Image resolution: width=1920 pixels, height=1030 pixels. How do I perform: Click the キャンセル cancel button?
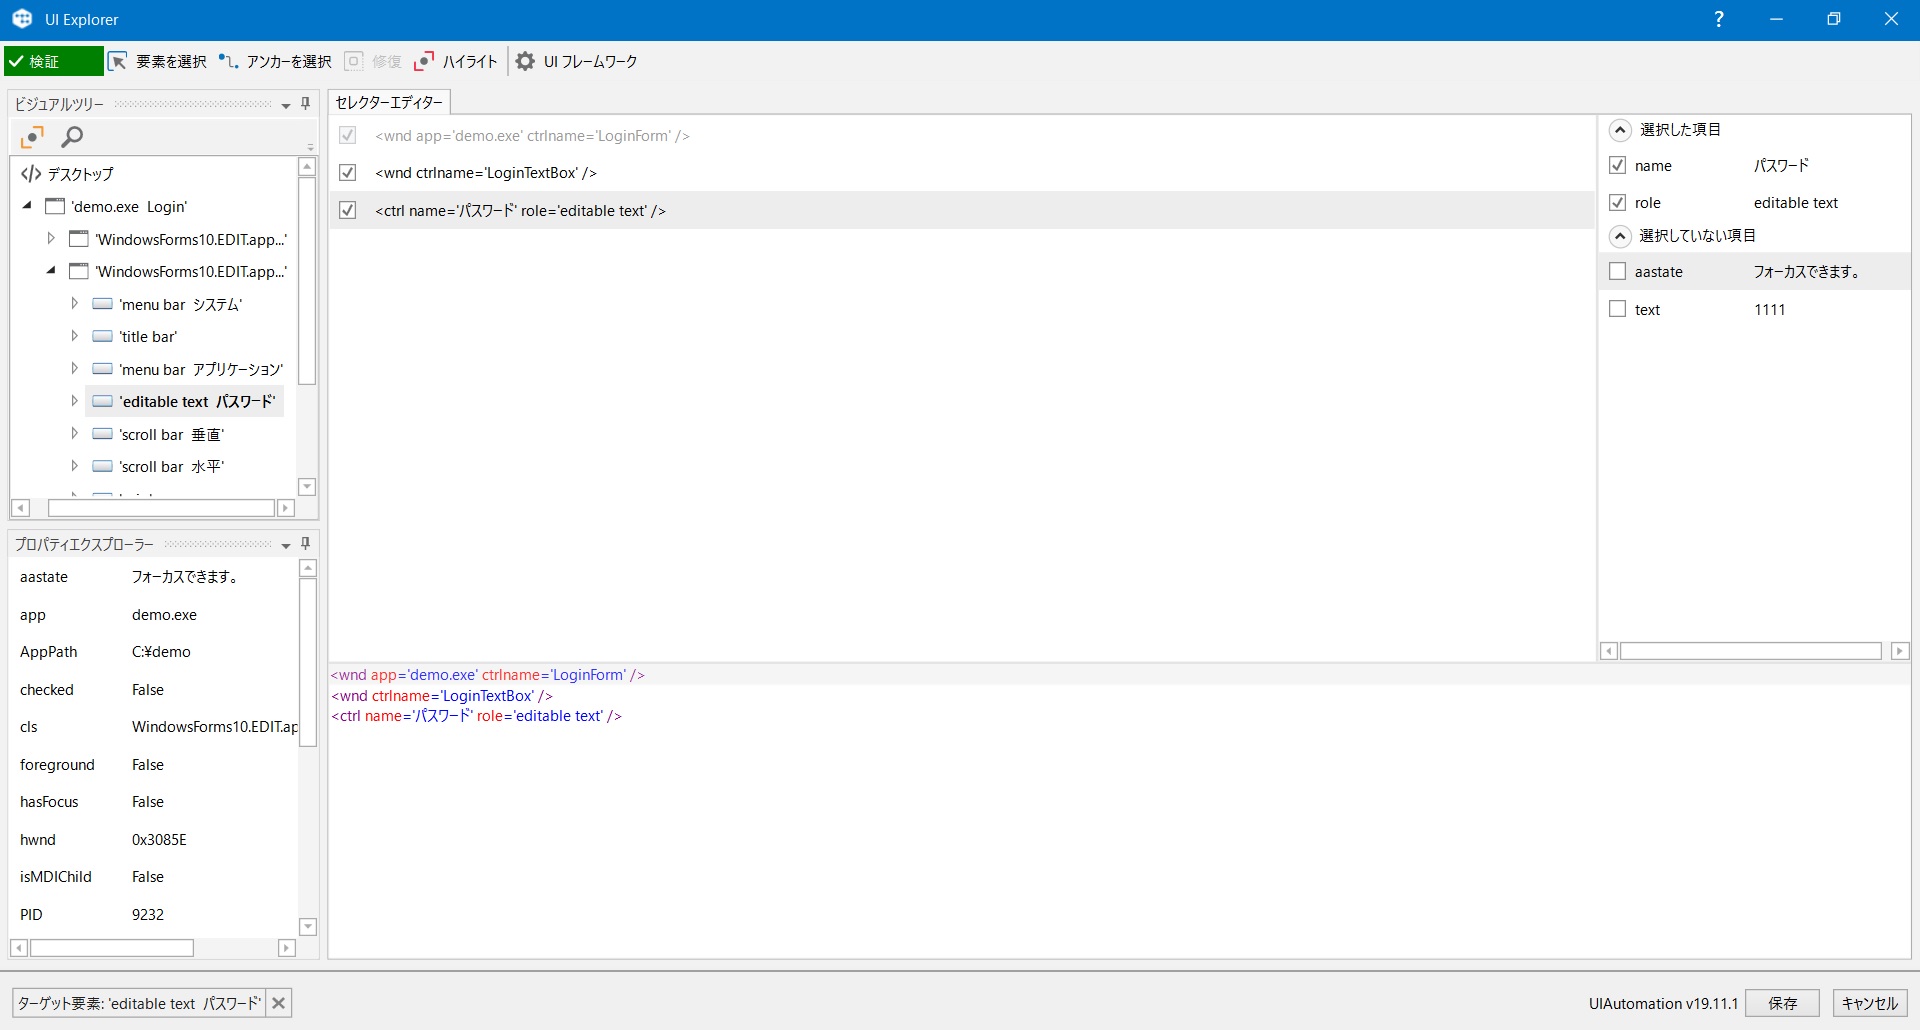pos(1870,1003)
